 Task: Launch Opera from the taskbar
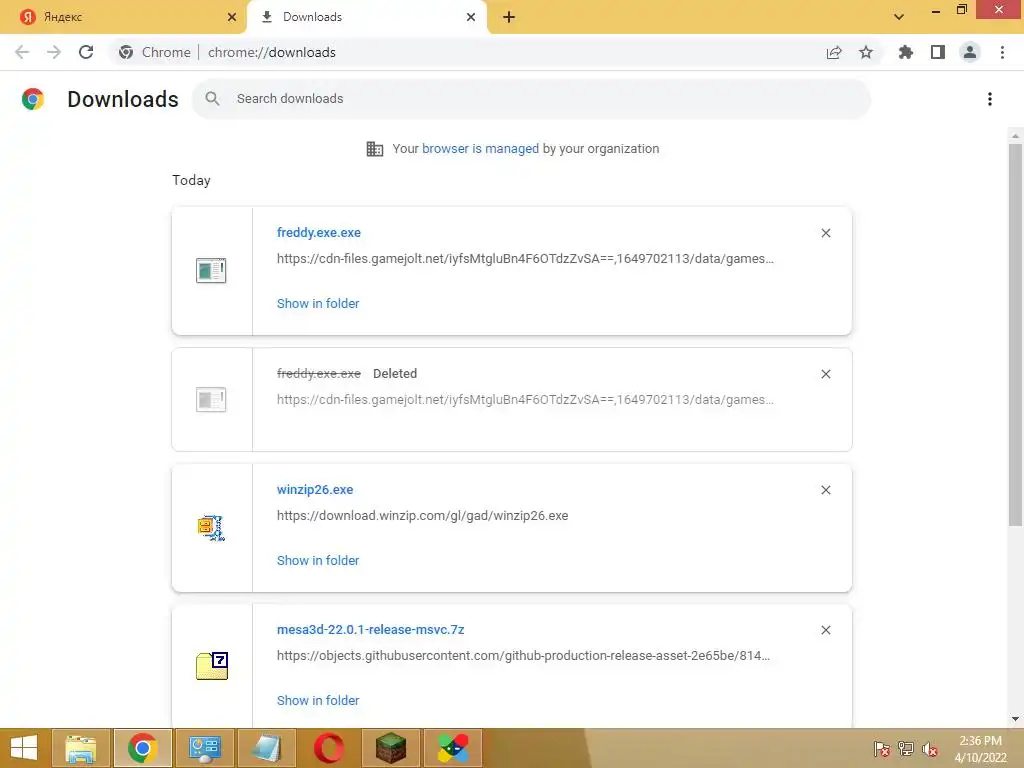[x=329, y=748]
